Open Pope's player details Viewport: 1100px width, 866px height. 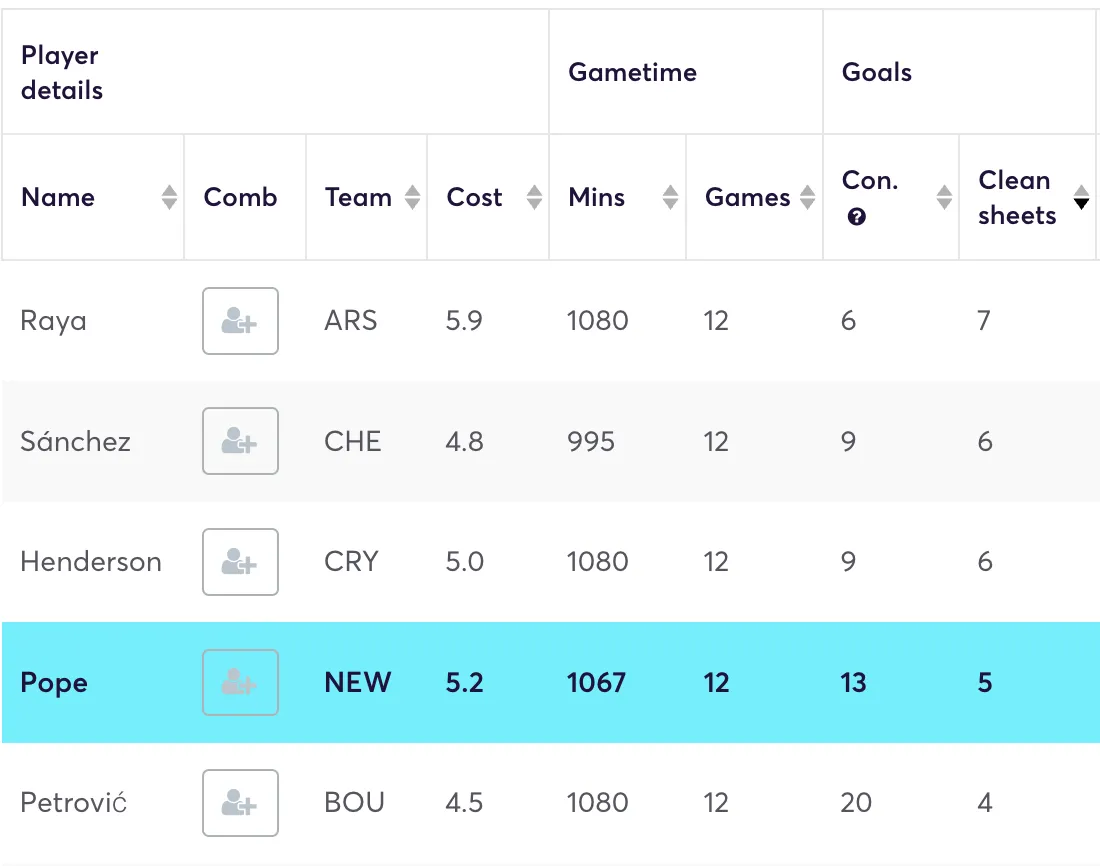53,683
